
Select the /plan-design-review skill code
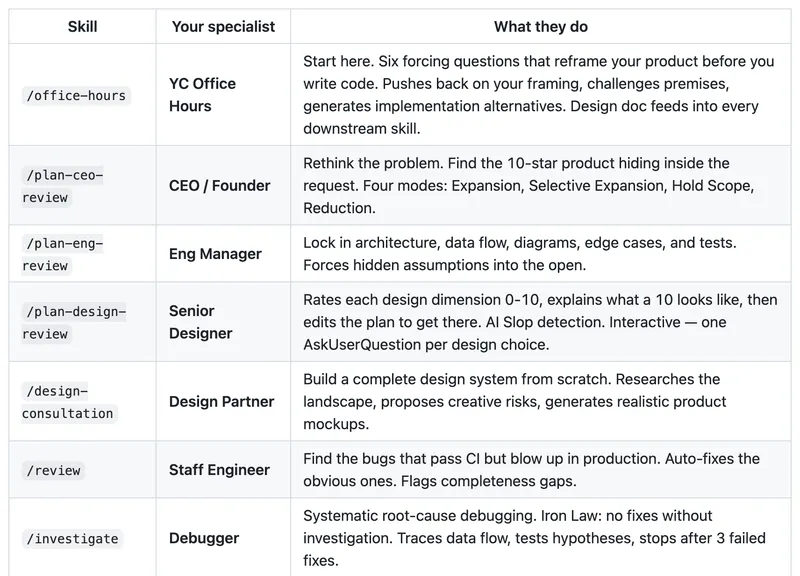point(74,322)
